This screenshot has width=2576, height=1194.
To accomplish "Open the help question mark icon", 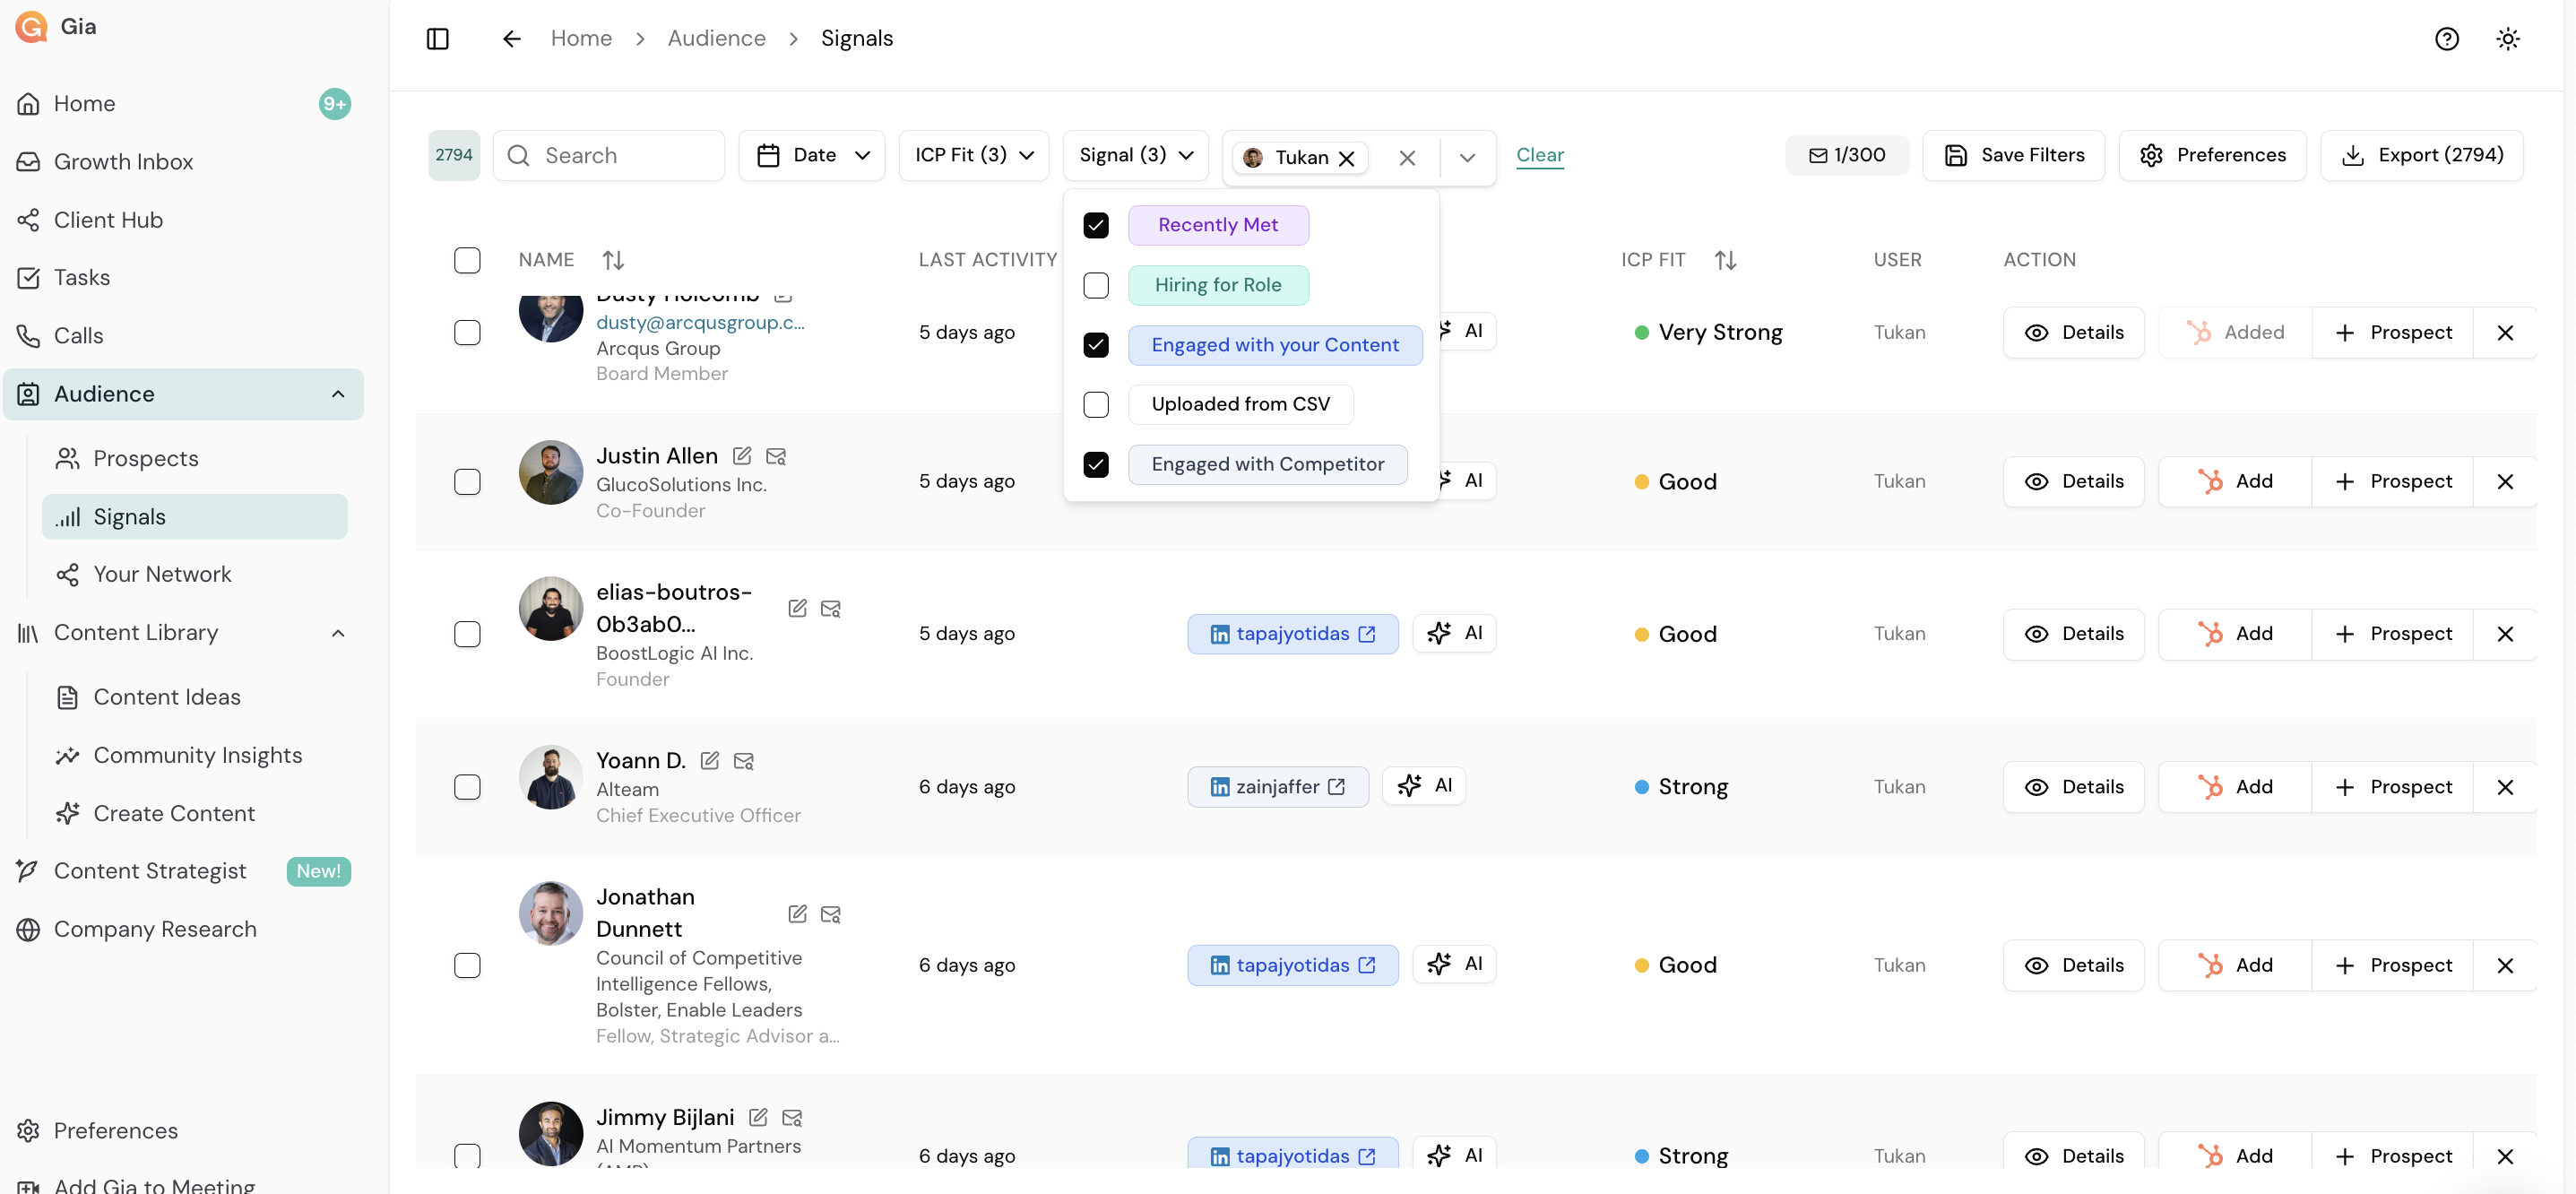I will 2446,38.
